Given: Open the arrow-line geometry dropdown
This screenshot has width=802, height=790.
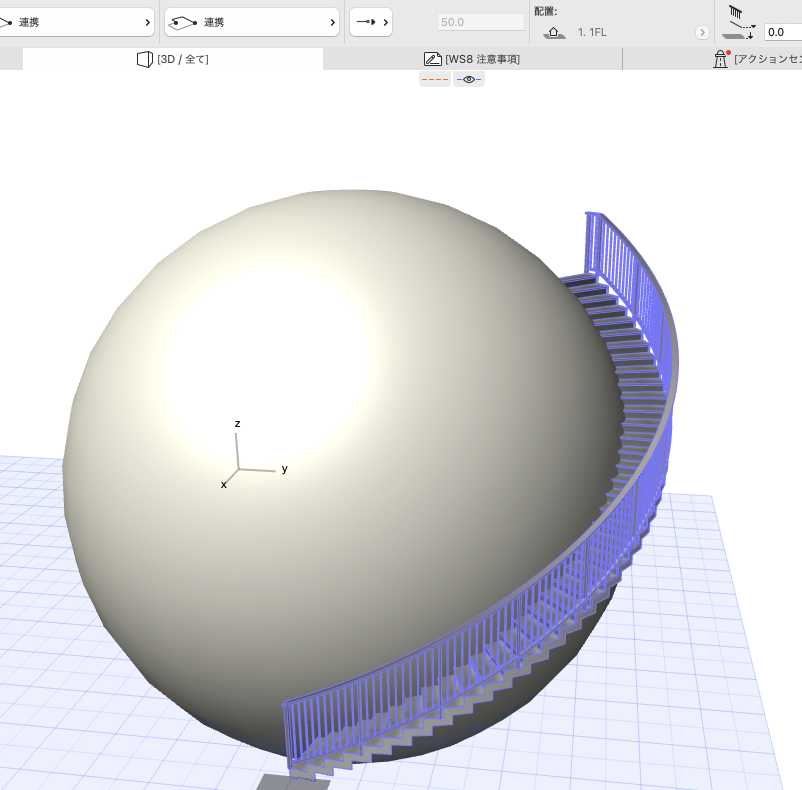Looking at the screenshot, I should [x=371, y=22].
